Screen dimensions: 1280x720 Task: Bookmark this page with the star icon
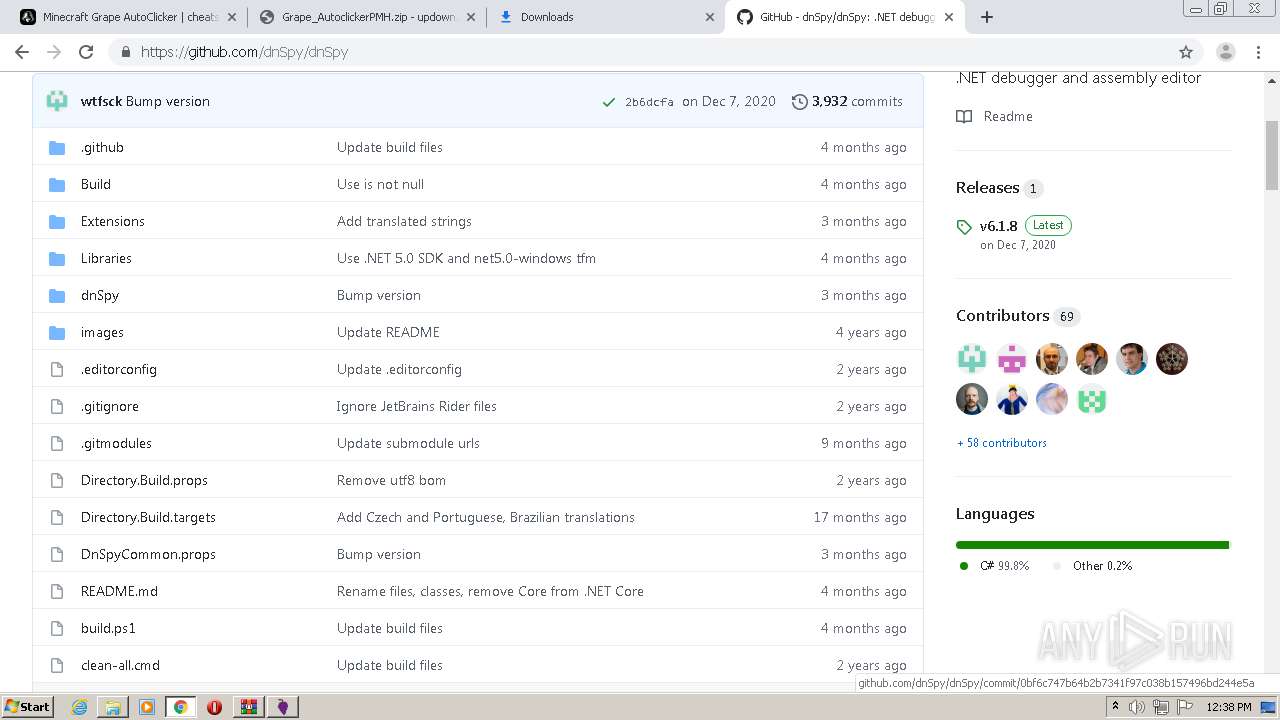pyautogui.click(x=1186, y=52)
